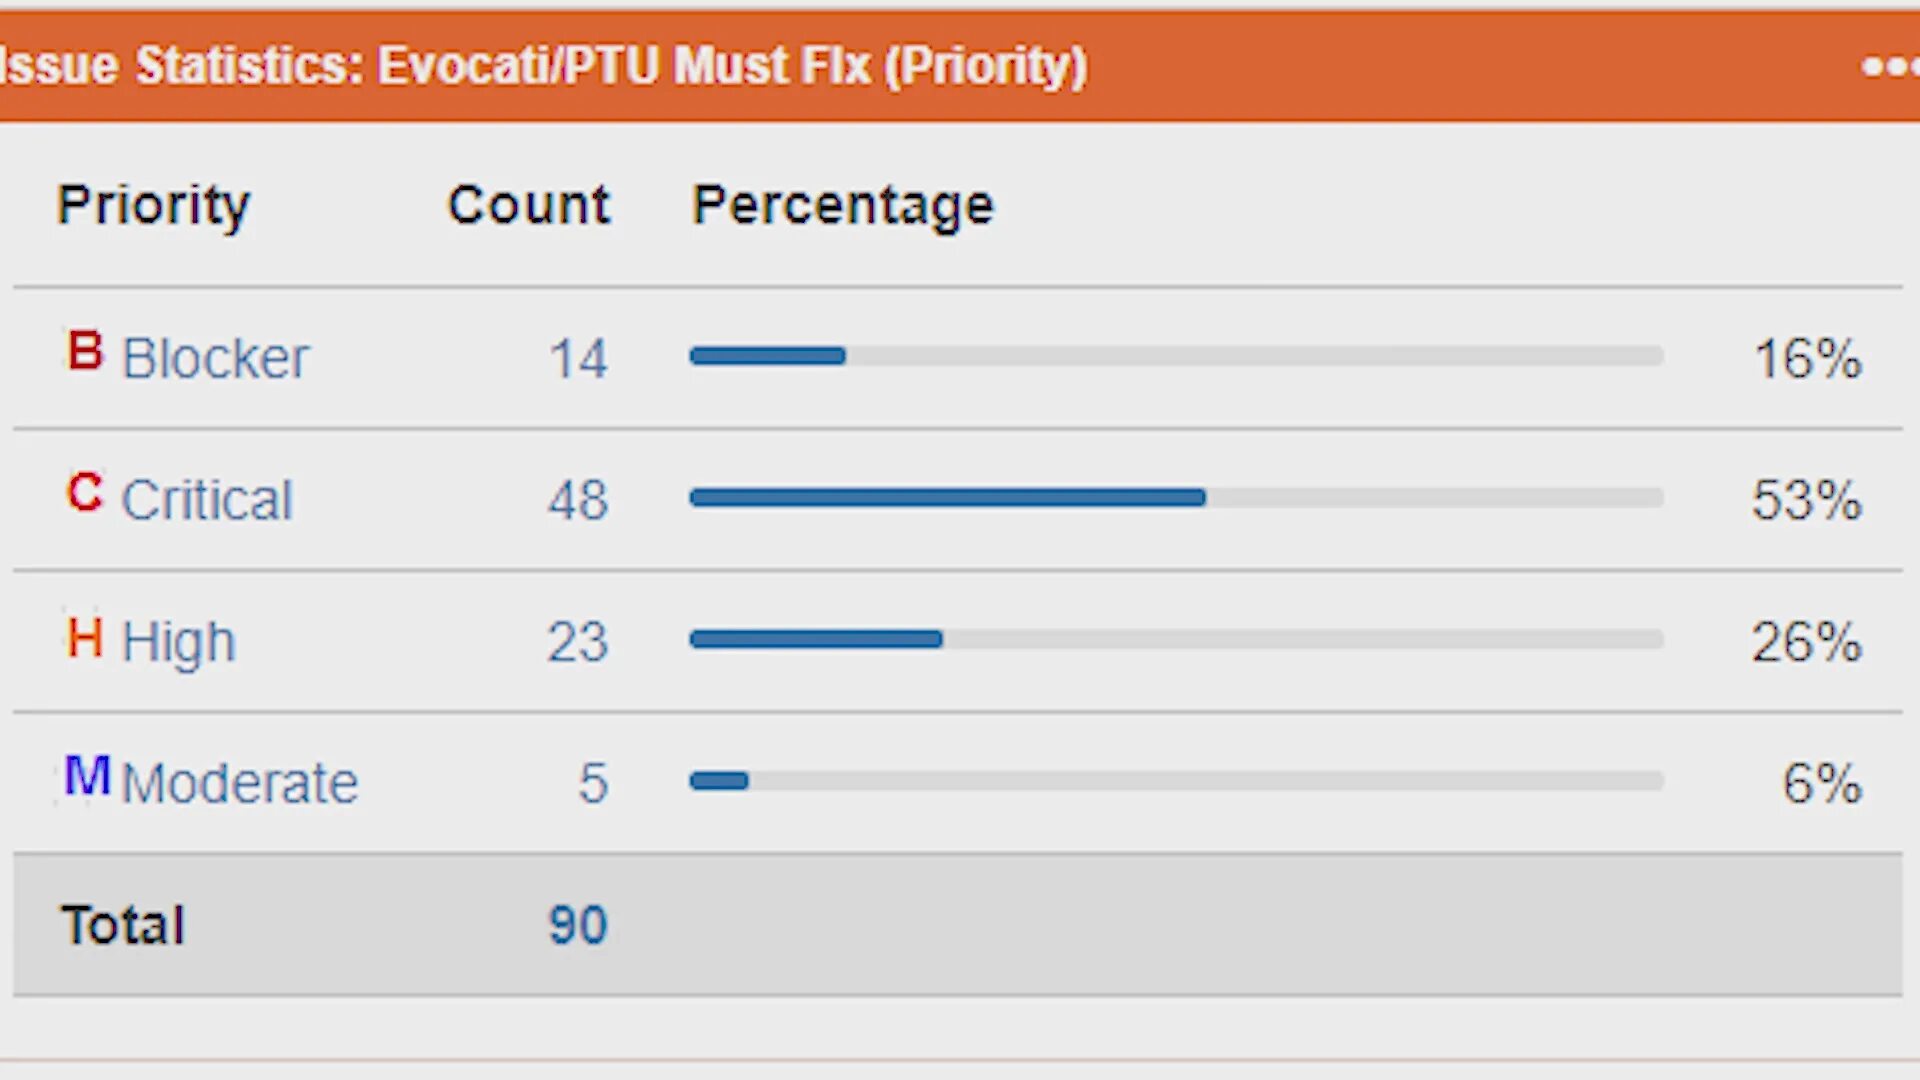Click the Count column header
Screen dimensions: 1920x1080
tap(528, 205)
